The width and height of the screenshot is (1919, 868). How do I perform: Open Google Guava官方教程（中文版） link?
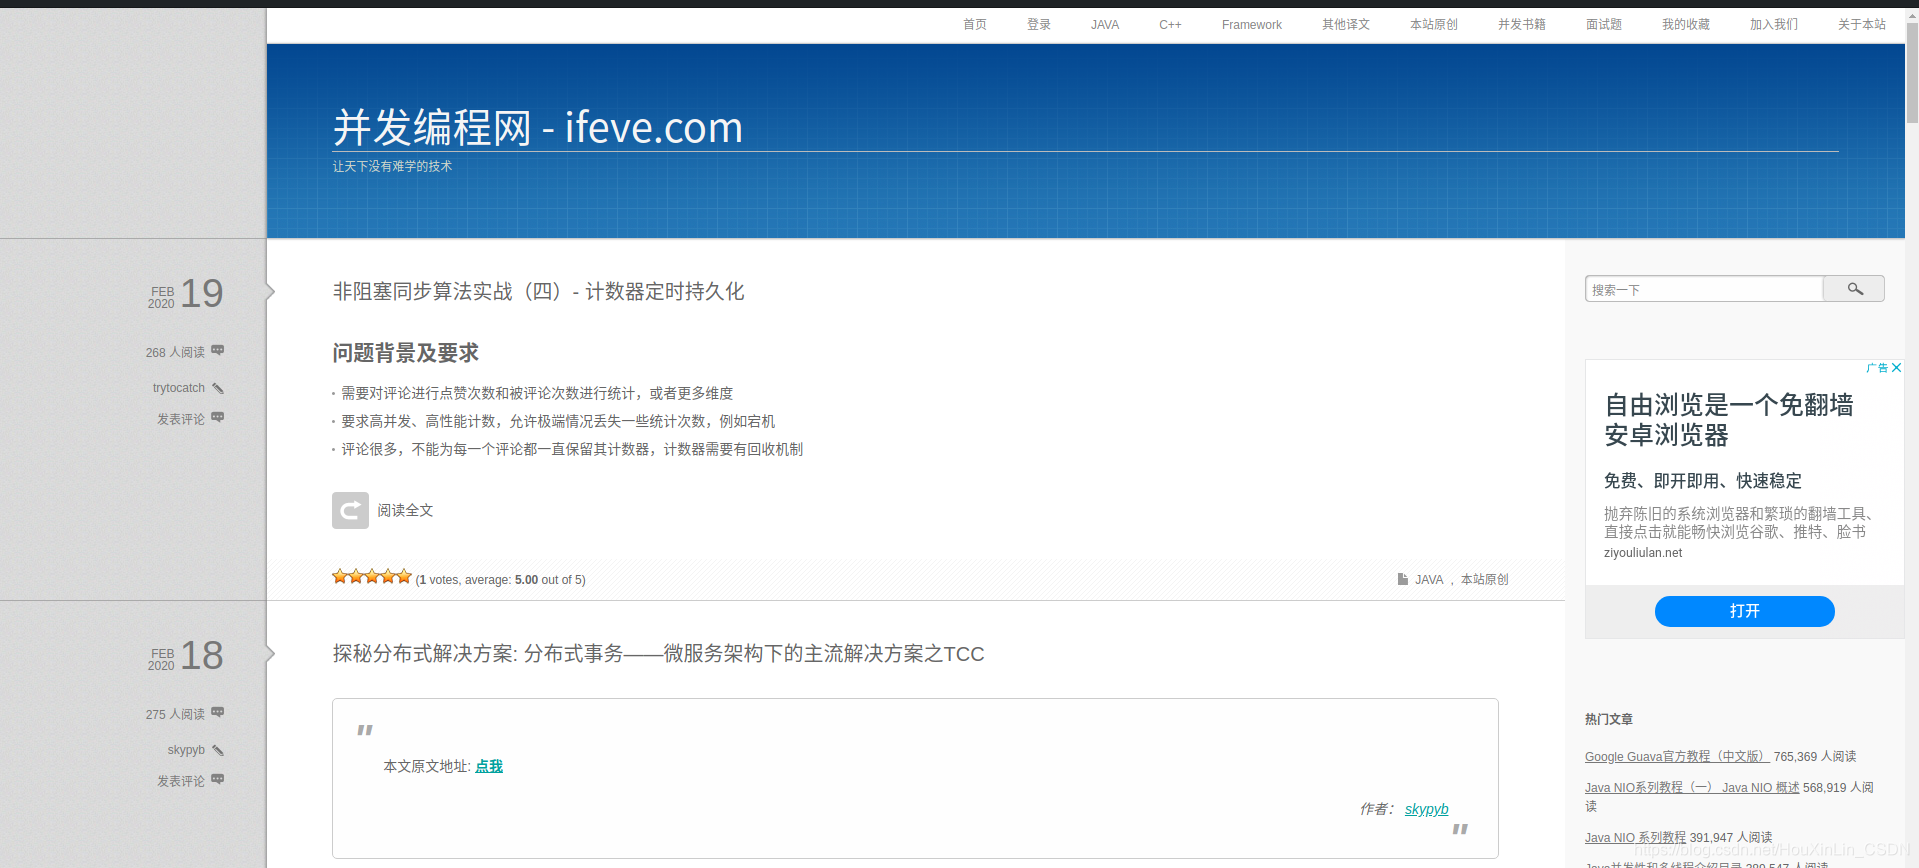click(x=1677, y=757)
